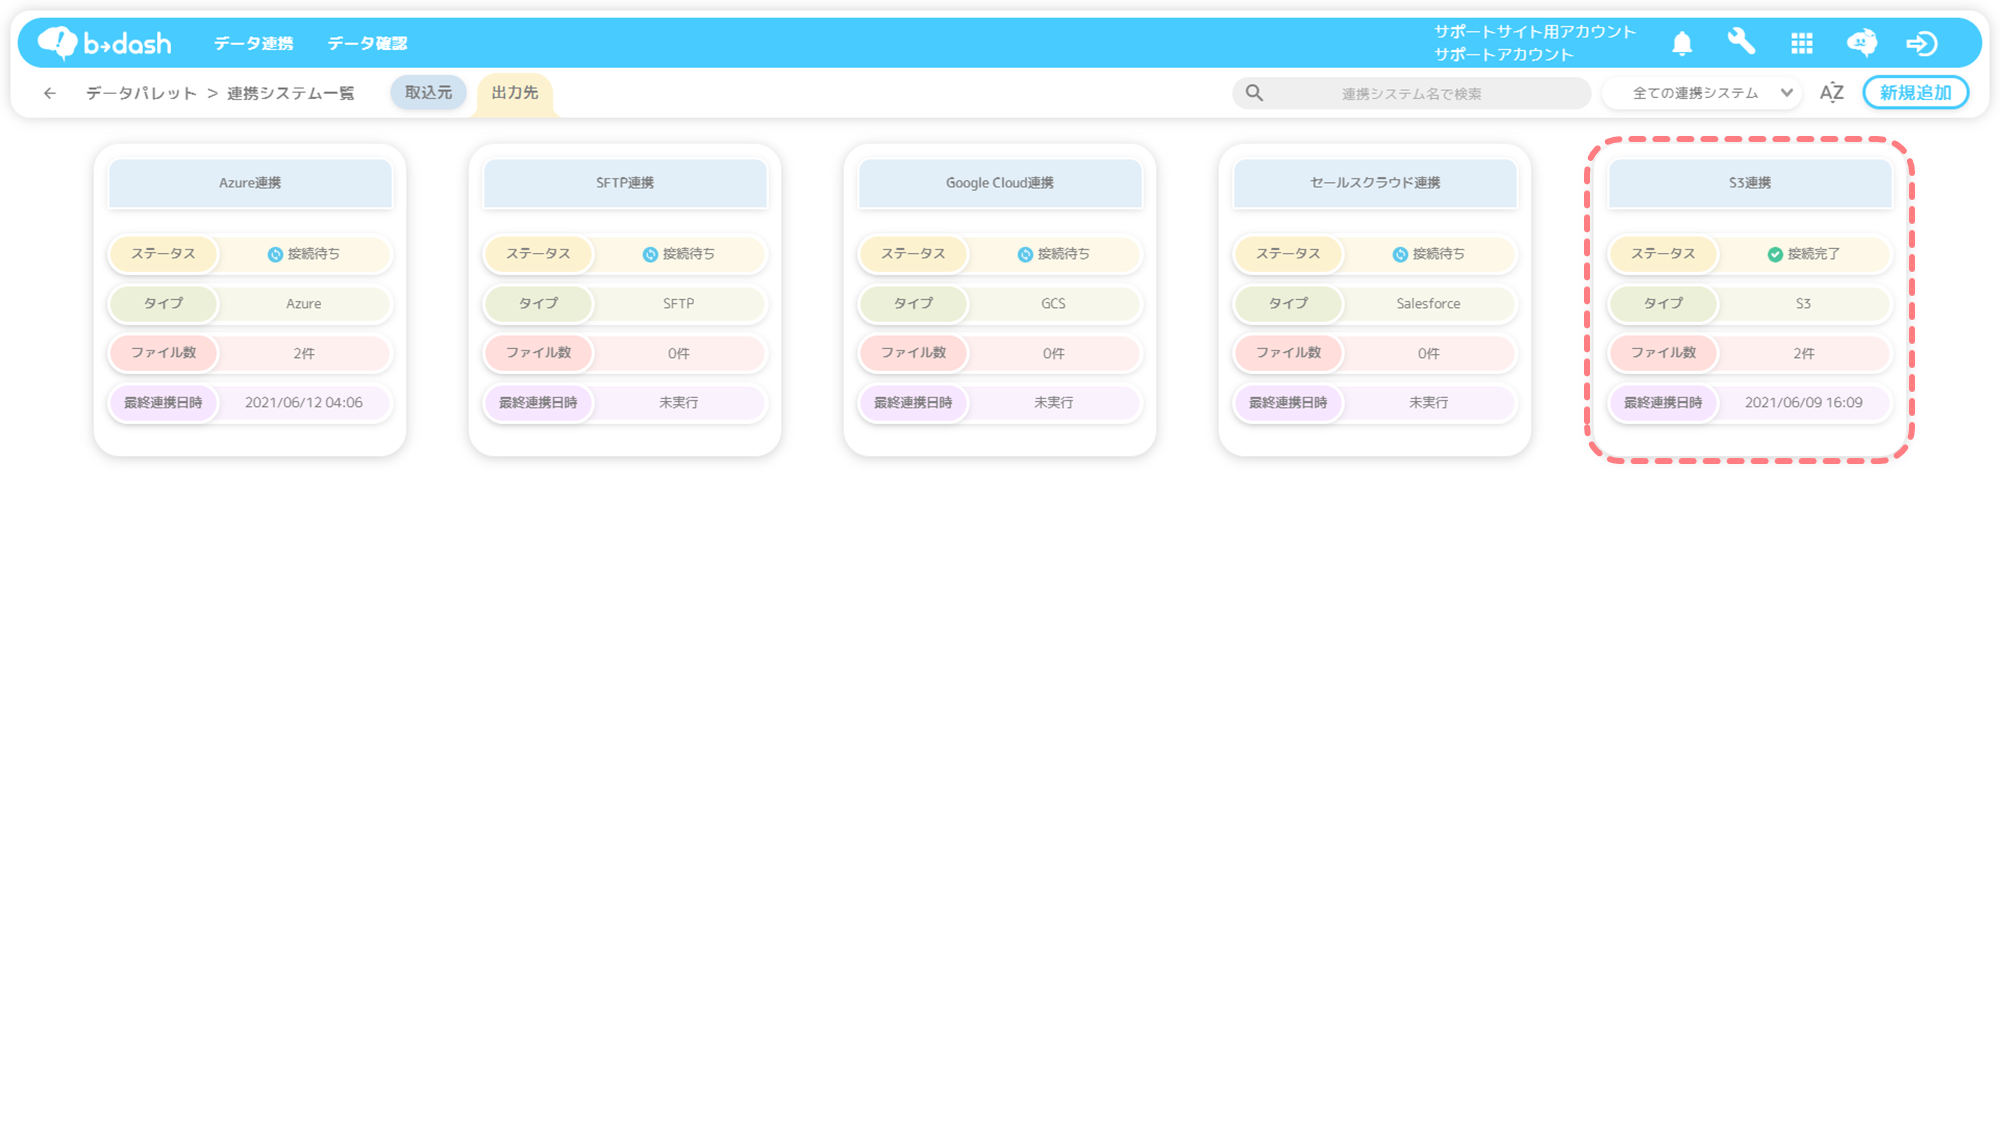This screenshot has height=1125, width=2000.
Task: Open the Azure連携 card header
Action: coord(250,183)
